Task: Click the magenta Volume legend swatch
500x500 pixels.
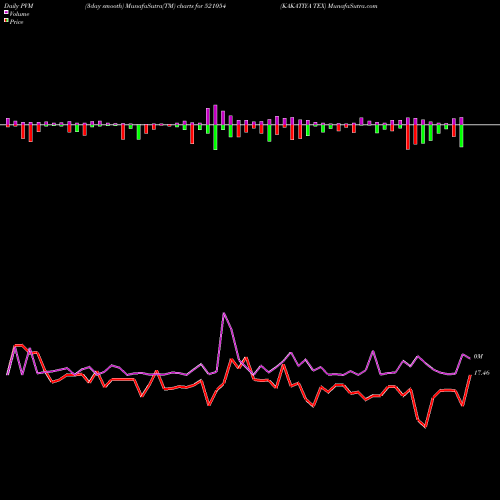Action: click(6, 13)
